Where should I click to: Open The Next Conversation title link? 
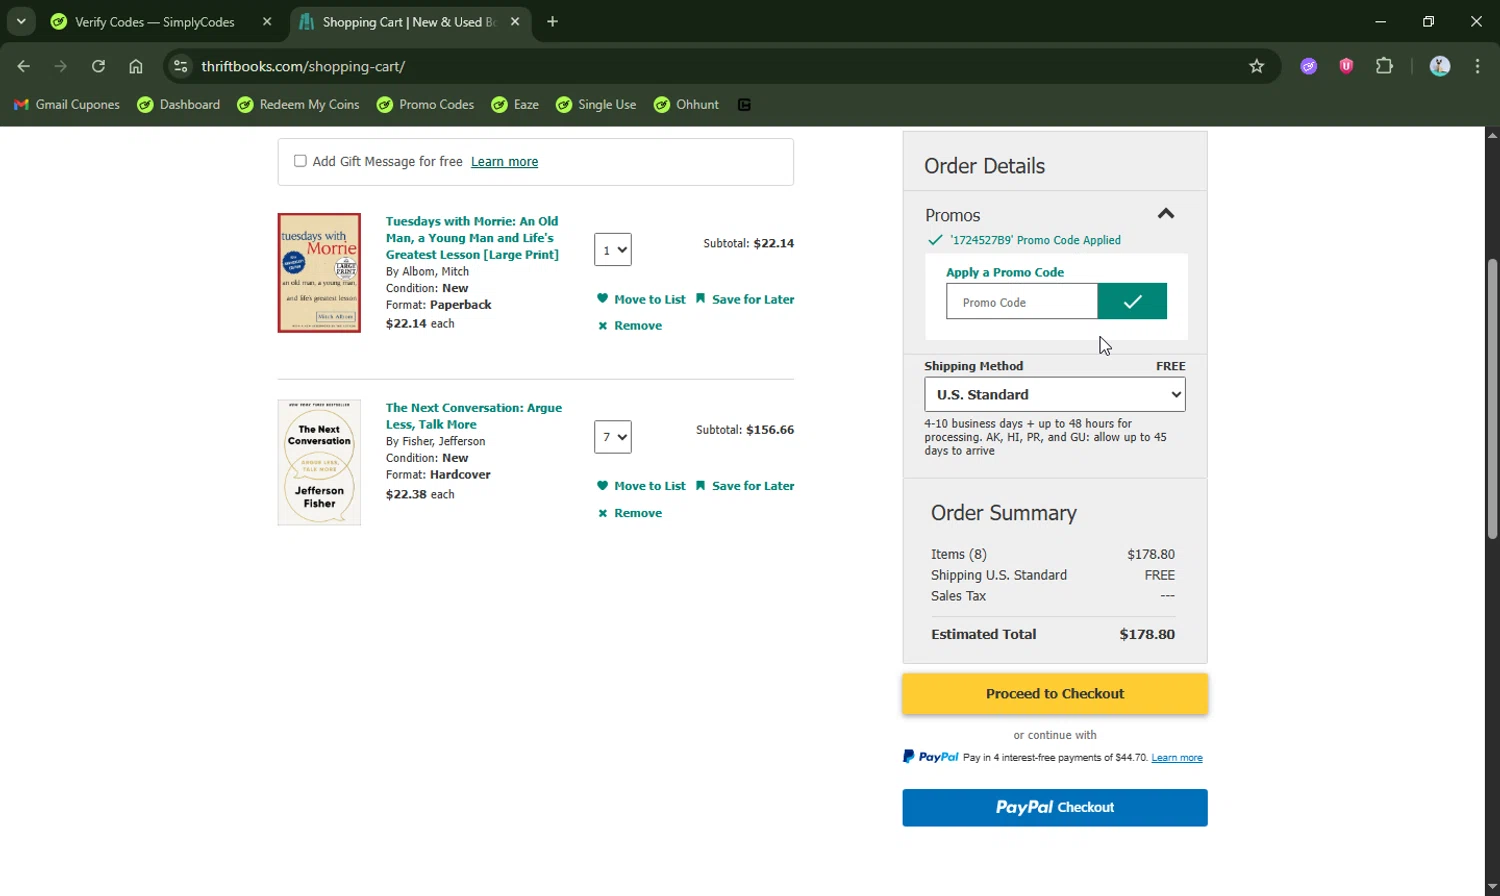[474, 416]
